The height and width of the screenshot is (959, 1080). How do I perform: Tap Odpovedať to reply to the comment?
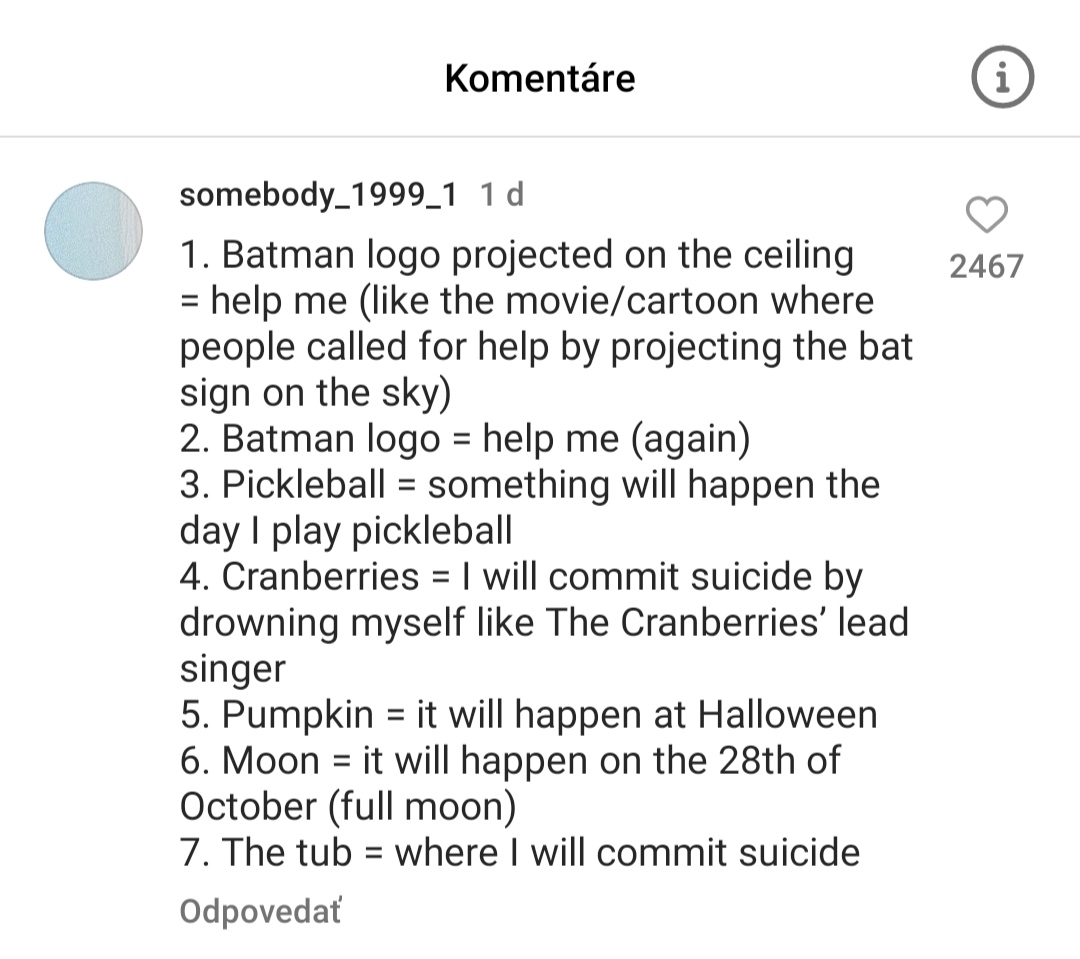[x=260, y=911]
